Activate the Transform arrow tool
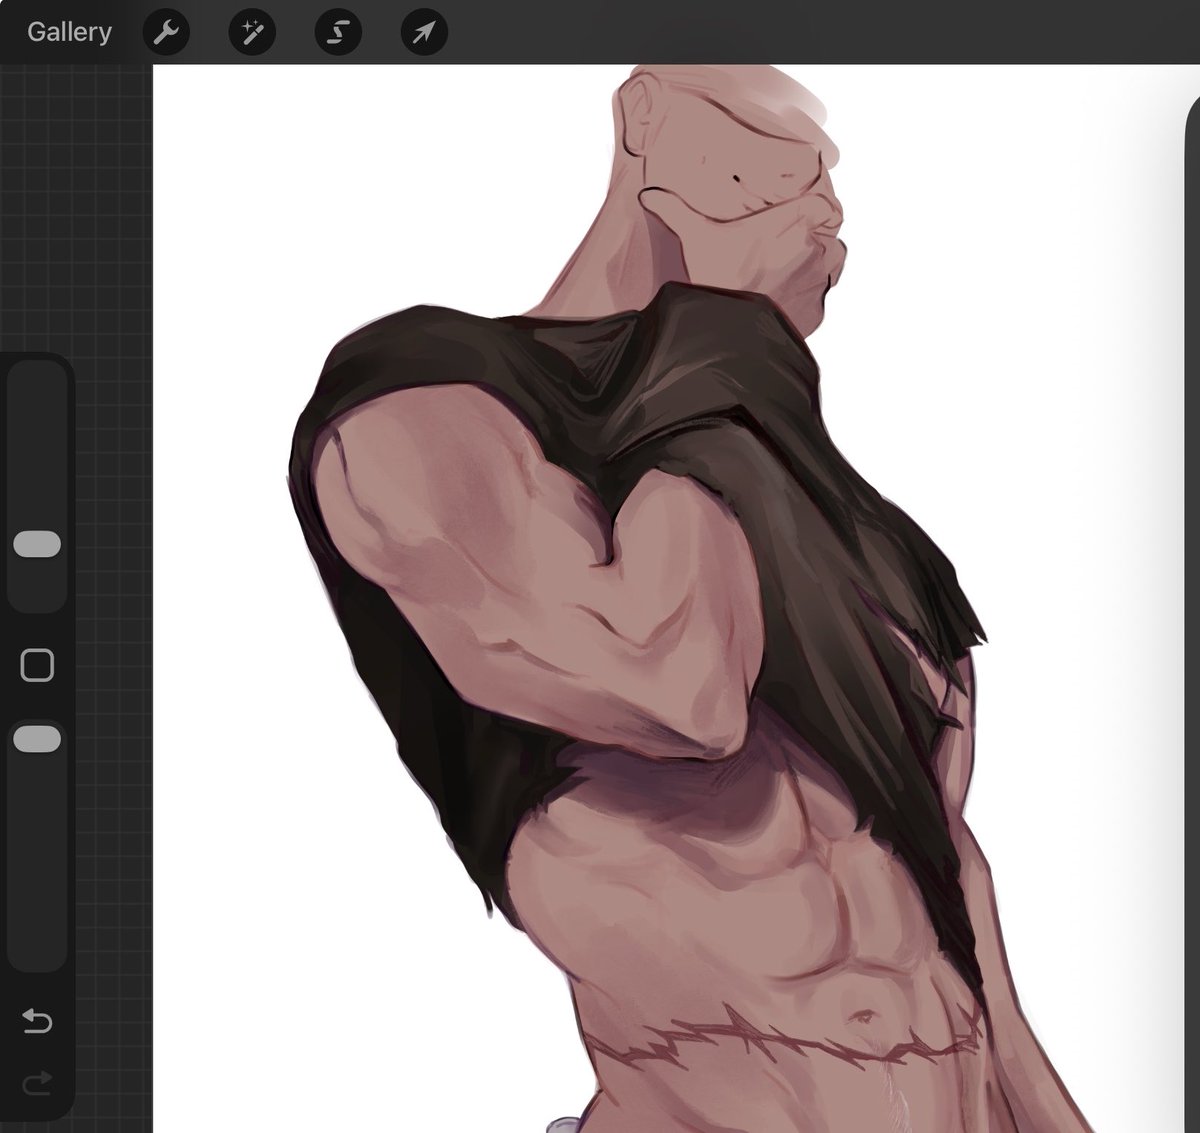 (424, 33)
